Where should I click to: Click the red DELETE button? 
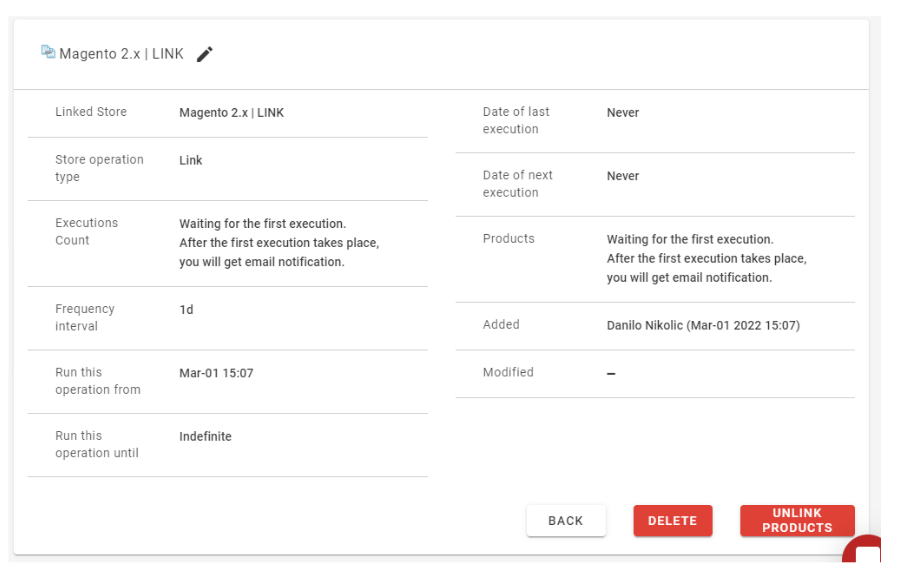(672, 520)
